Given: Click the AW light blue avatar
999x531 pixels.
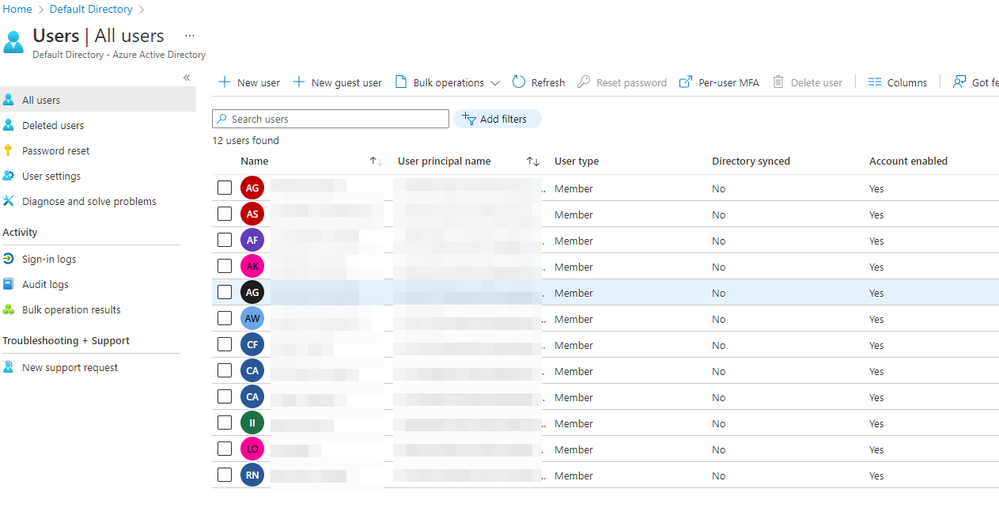Looking at the screenshot, I should (252, 318).
